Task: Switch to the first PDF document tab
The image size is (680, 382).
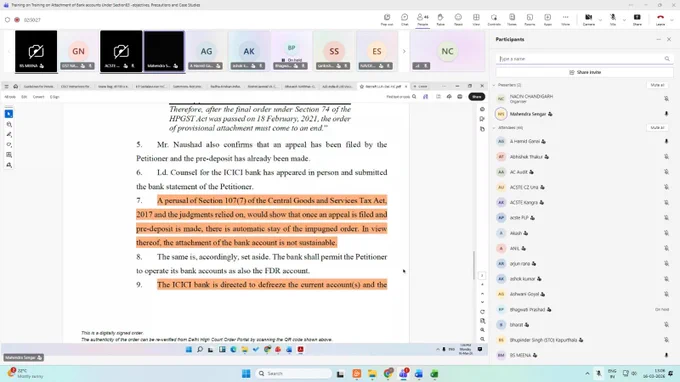Action: pyautogui.click(x=39, y=86)
